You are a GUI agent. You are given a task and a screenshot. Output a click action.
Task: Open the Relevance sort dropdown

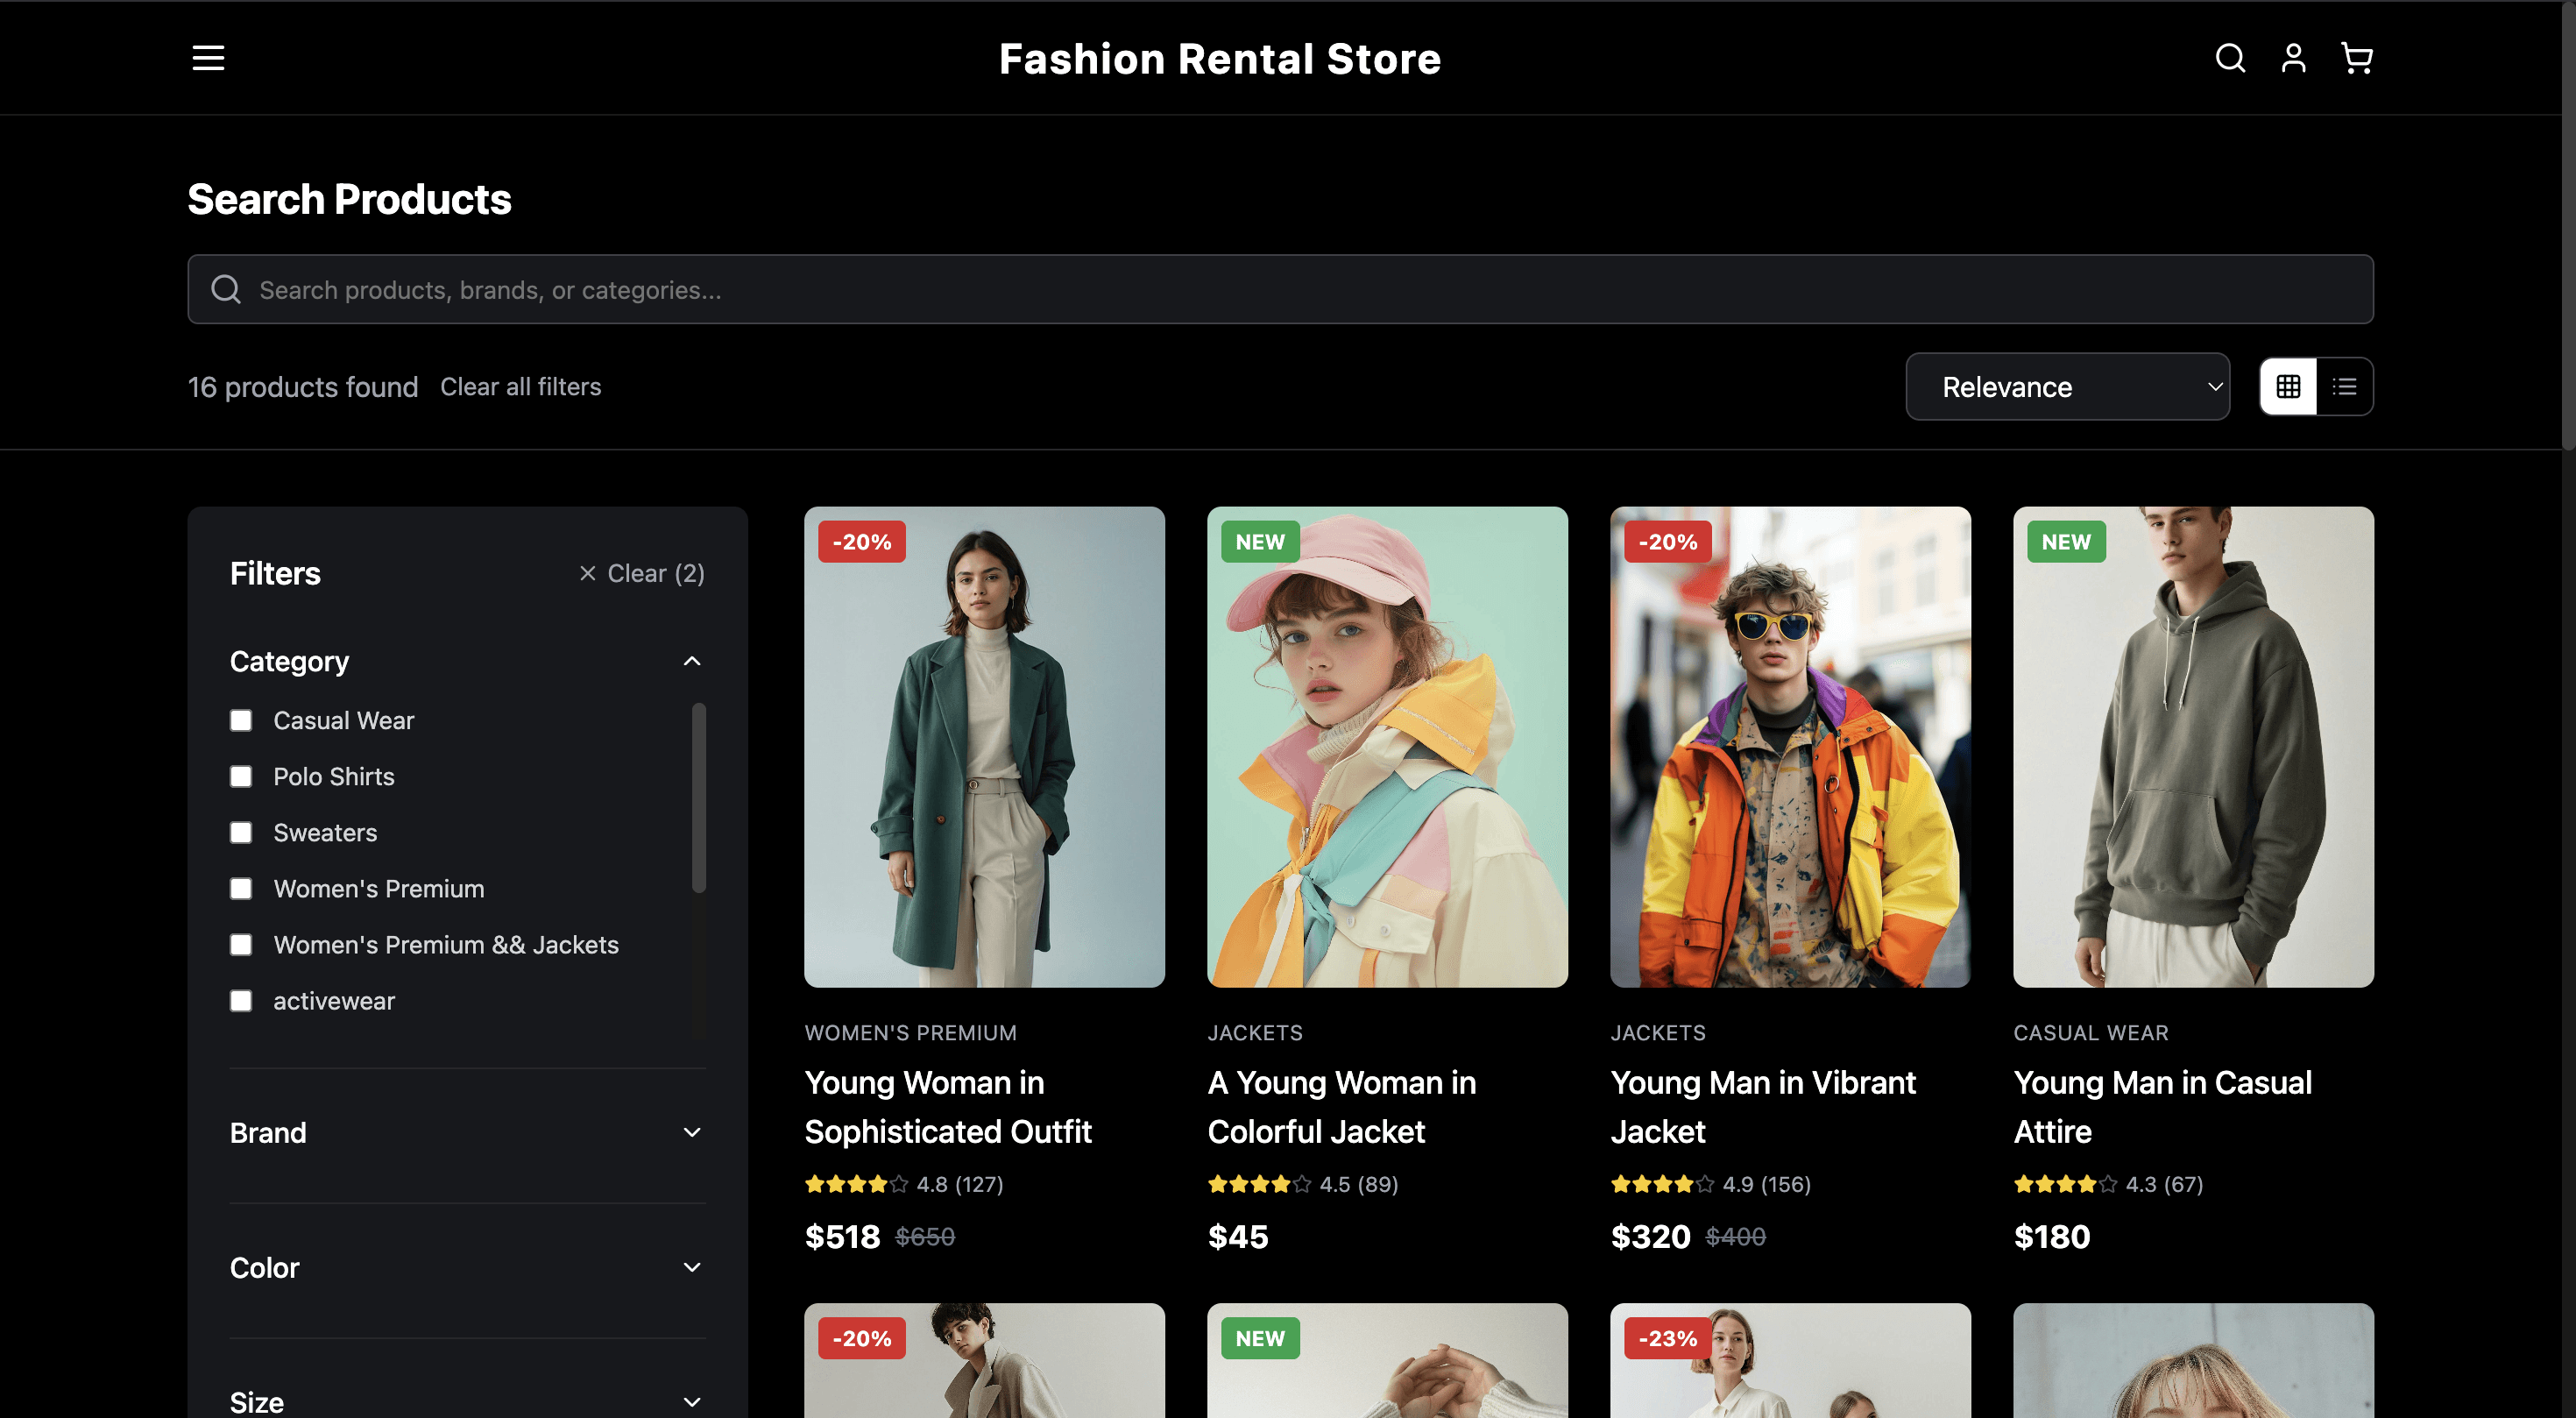[2067, 387]
